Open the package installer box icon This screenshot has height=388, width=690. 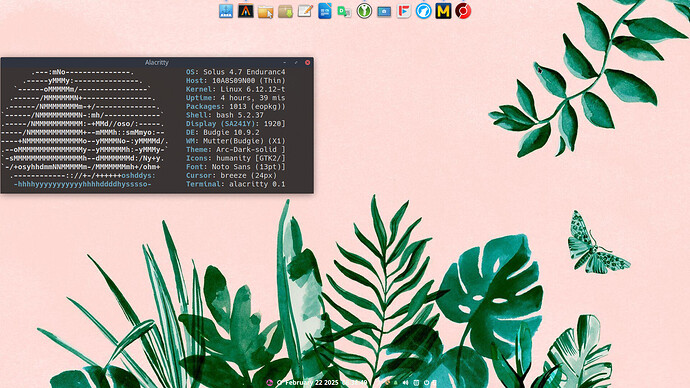tap(285, 11)
